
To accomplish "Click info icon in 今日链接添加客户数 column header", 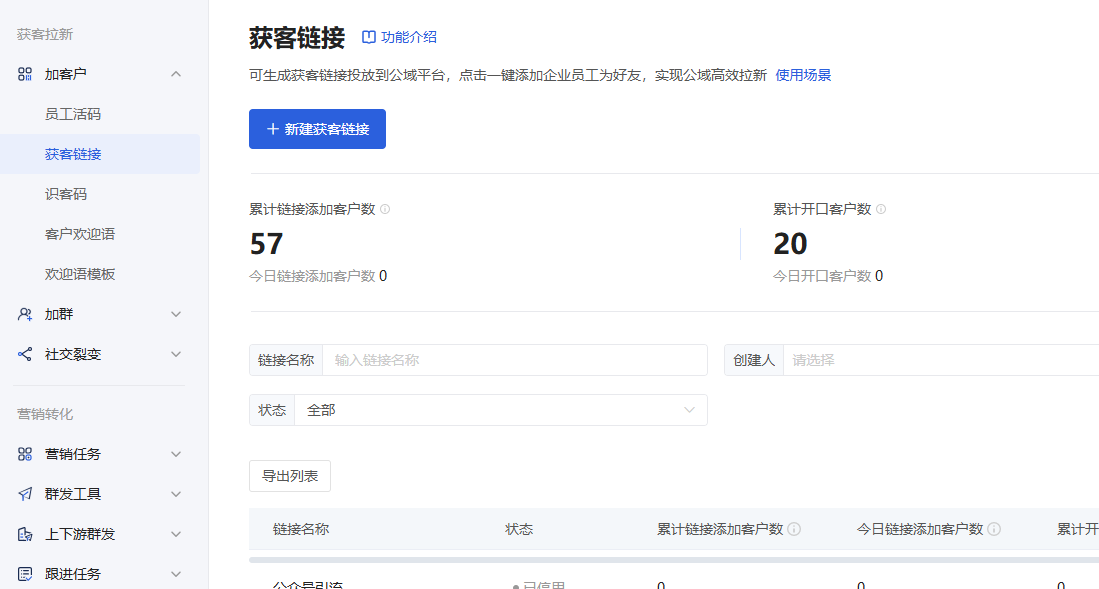I will click(994, 529).
